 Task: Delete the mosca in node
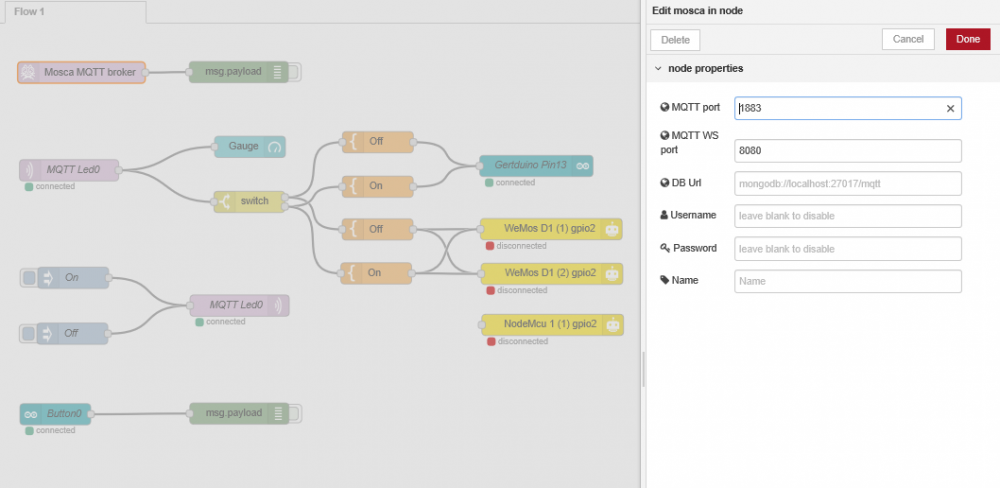[x=675, y=40]
